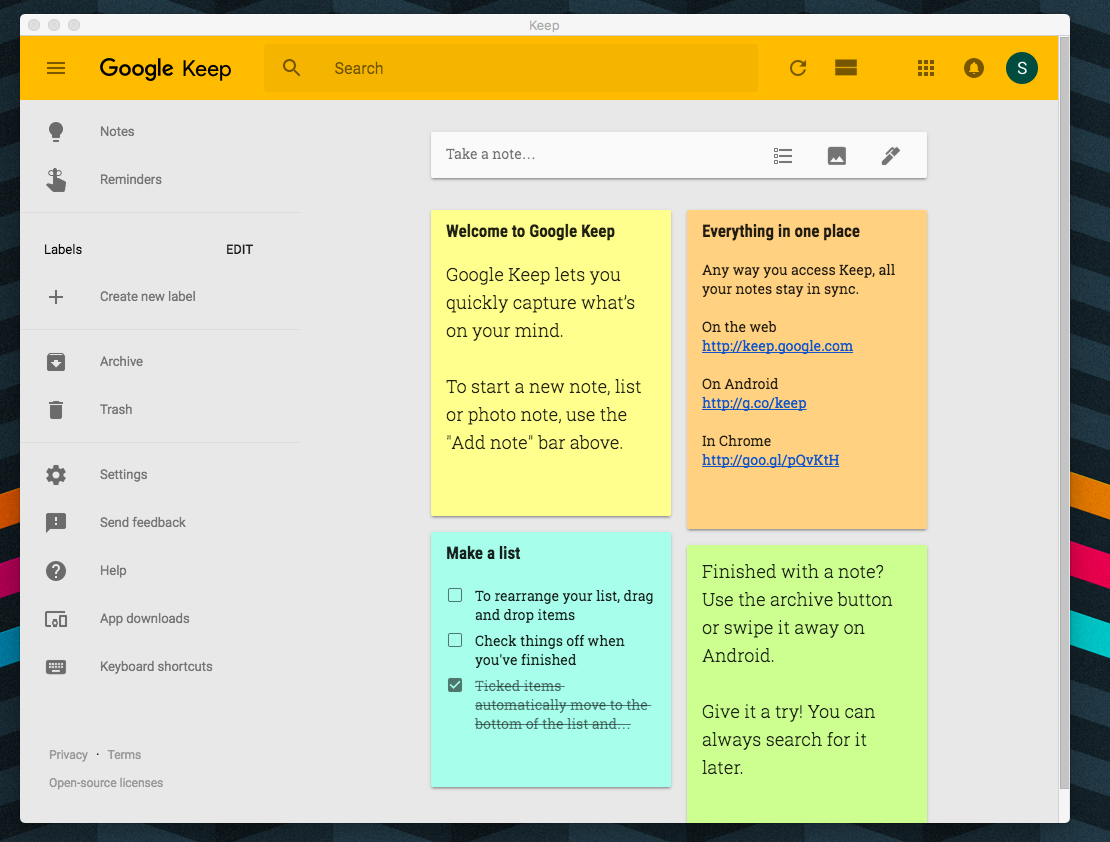Open the g.co/keep link
The image size is (1110, 842).
tap(754, 403)
